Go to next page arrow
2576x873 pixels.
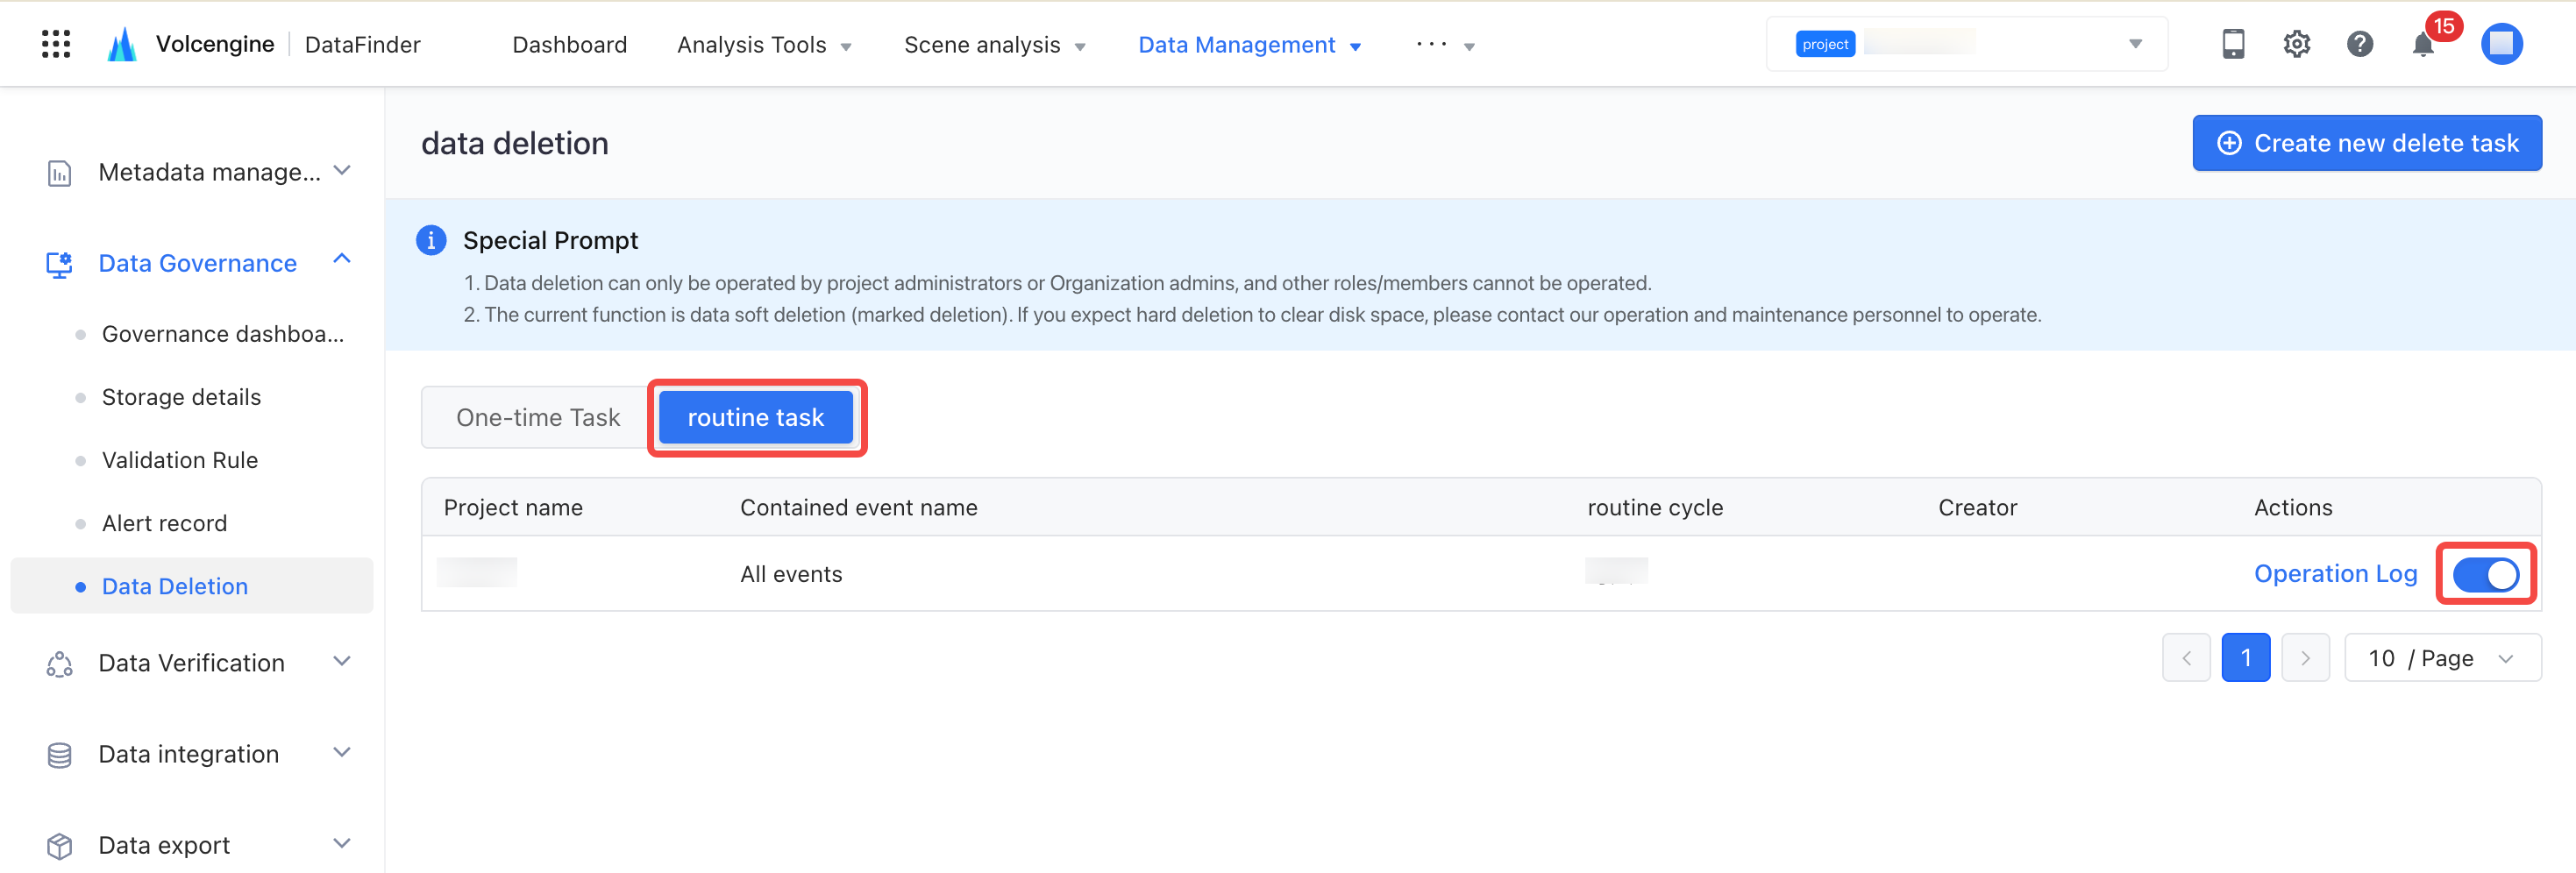[x=2305, y=658]
